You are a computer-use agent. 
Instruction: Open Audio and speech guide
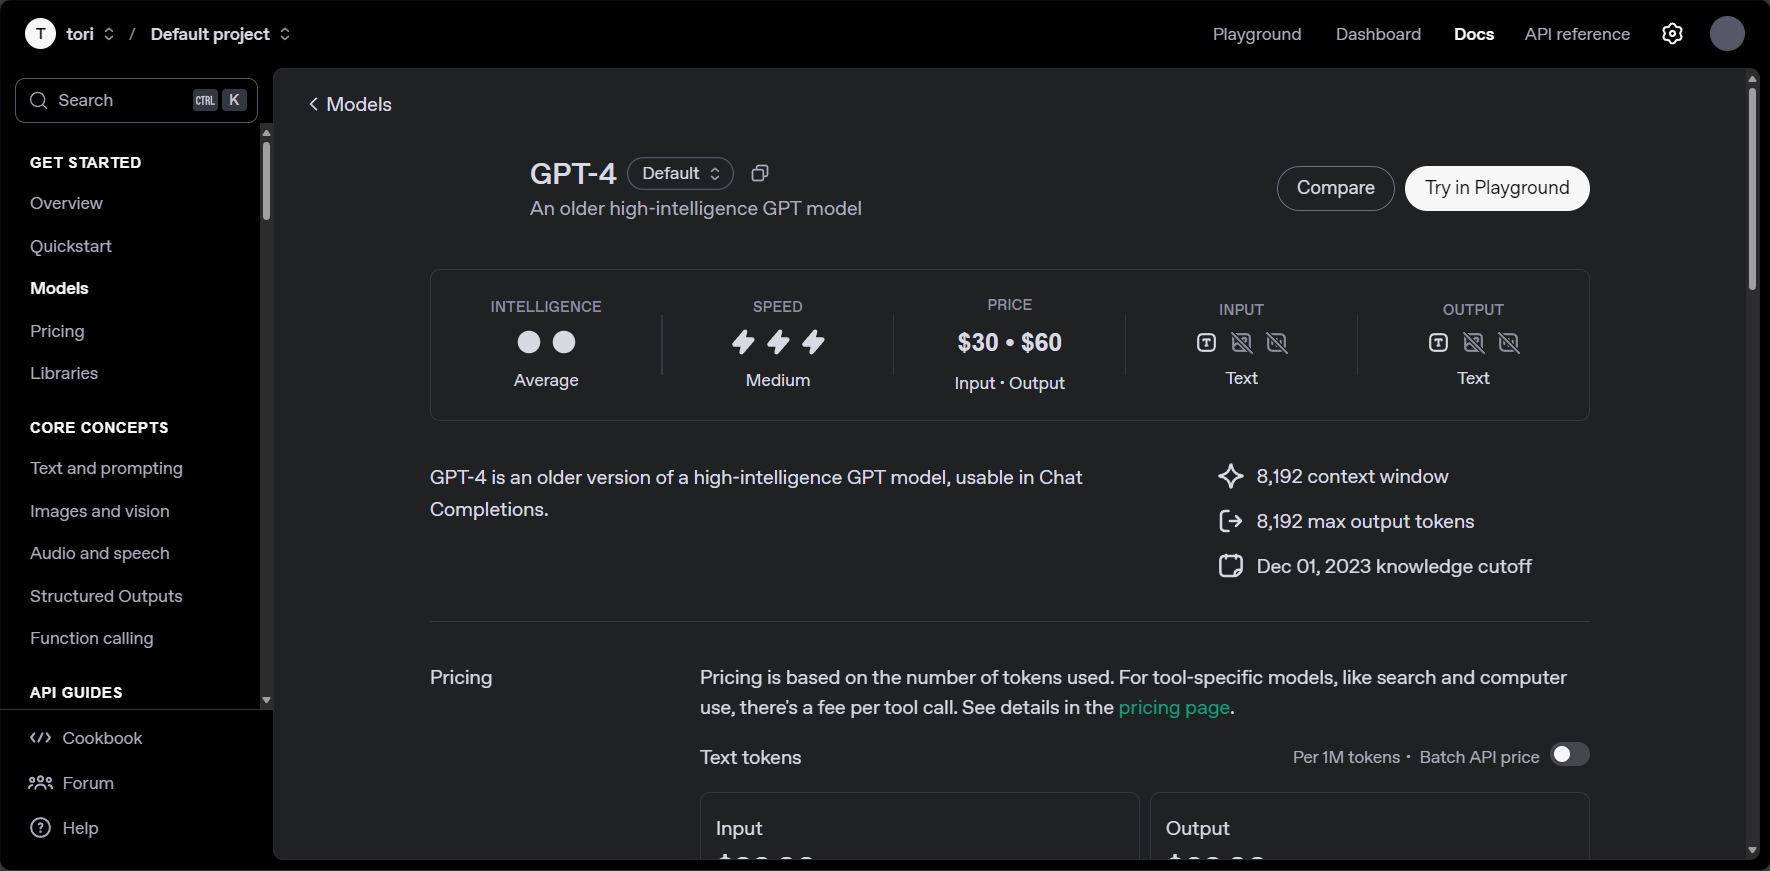(100, 553)
